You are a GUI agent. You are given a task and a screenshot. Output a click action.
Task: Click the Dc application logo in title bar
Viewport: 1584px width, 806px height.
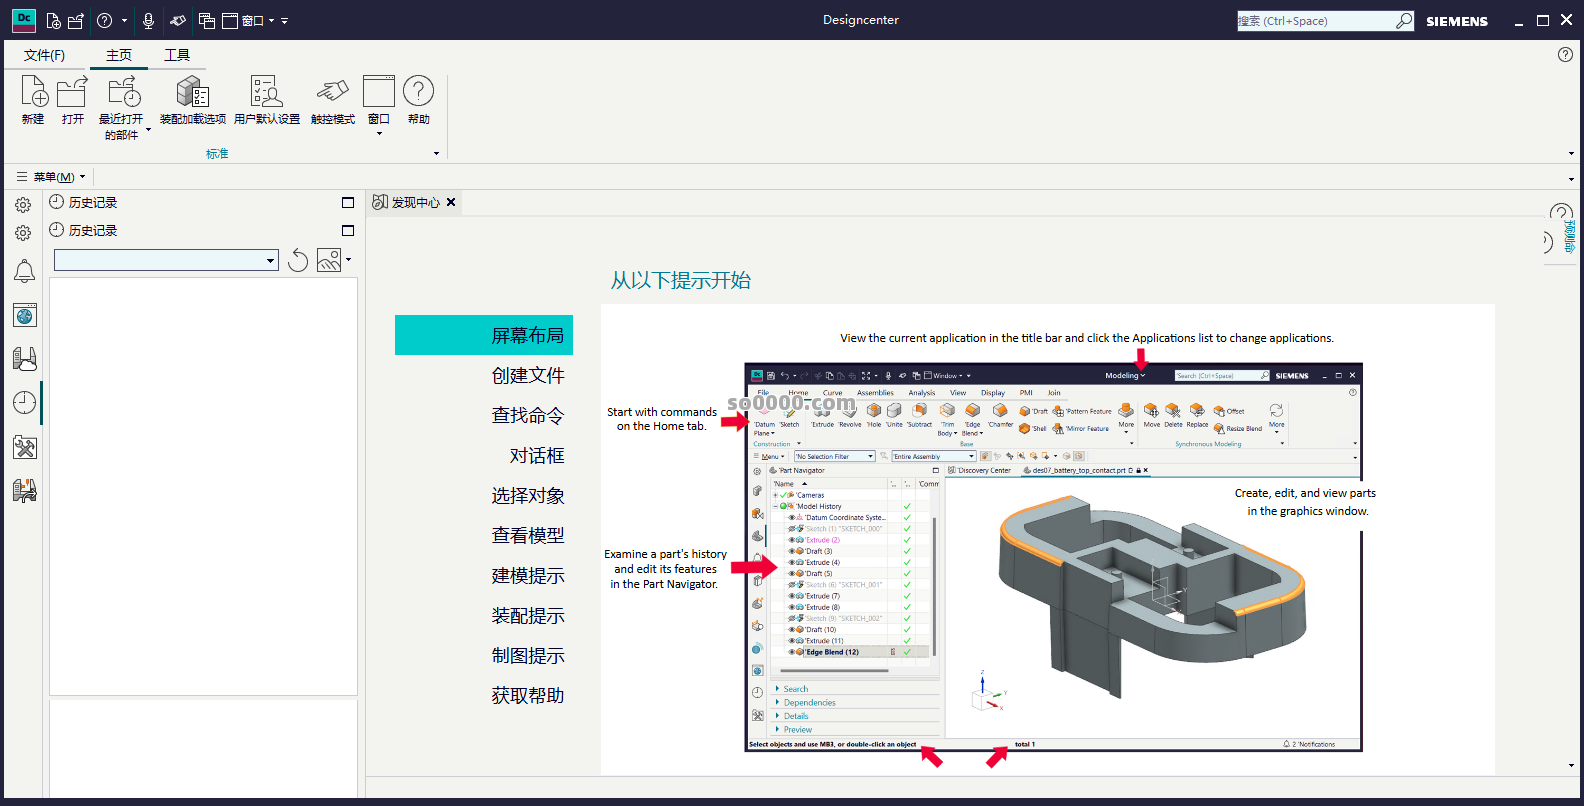[x=24, y=20]
